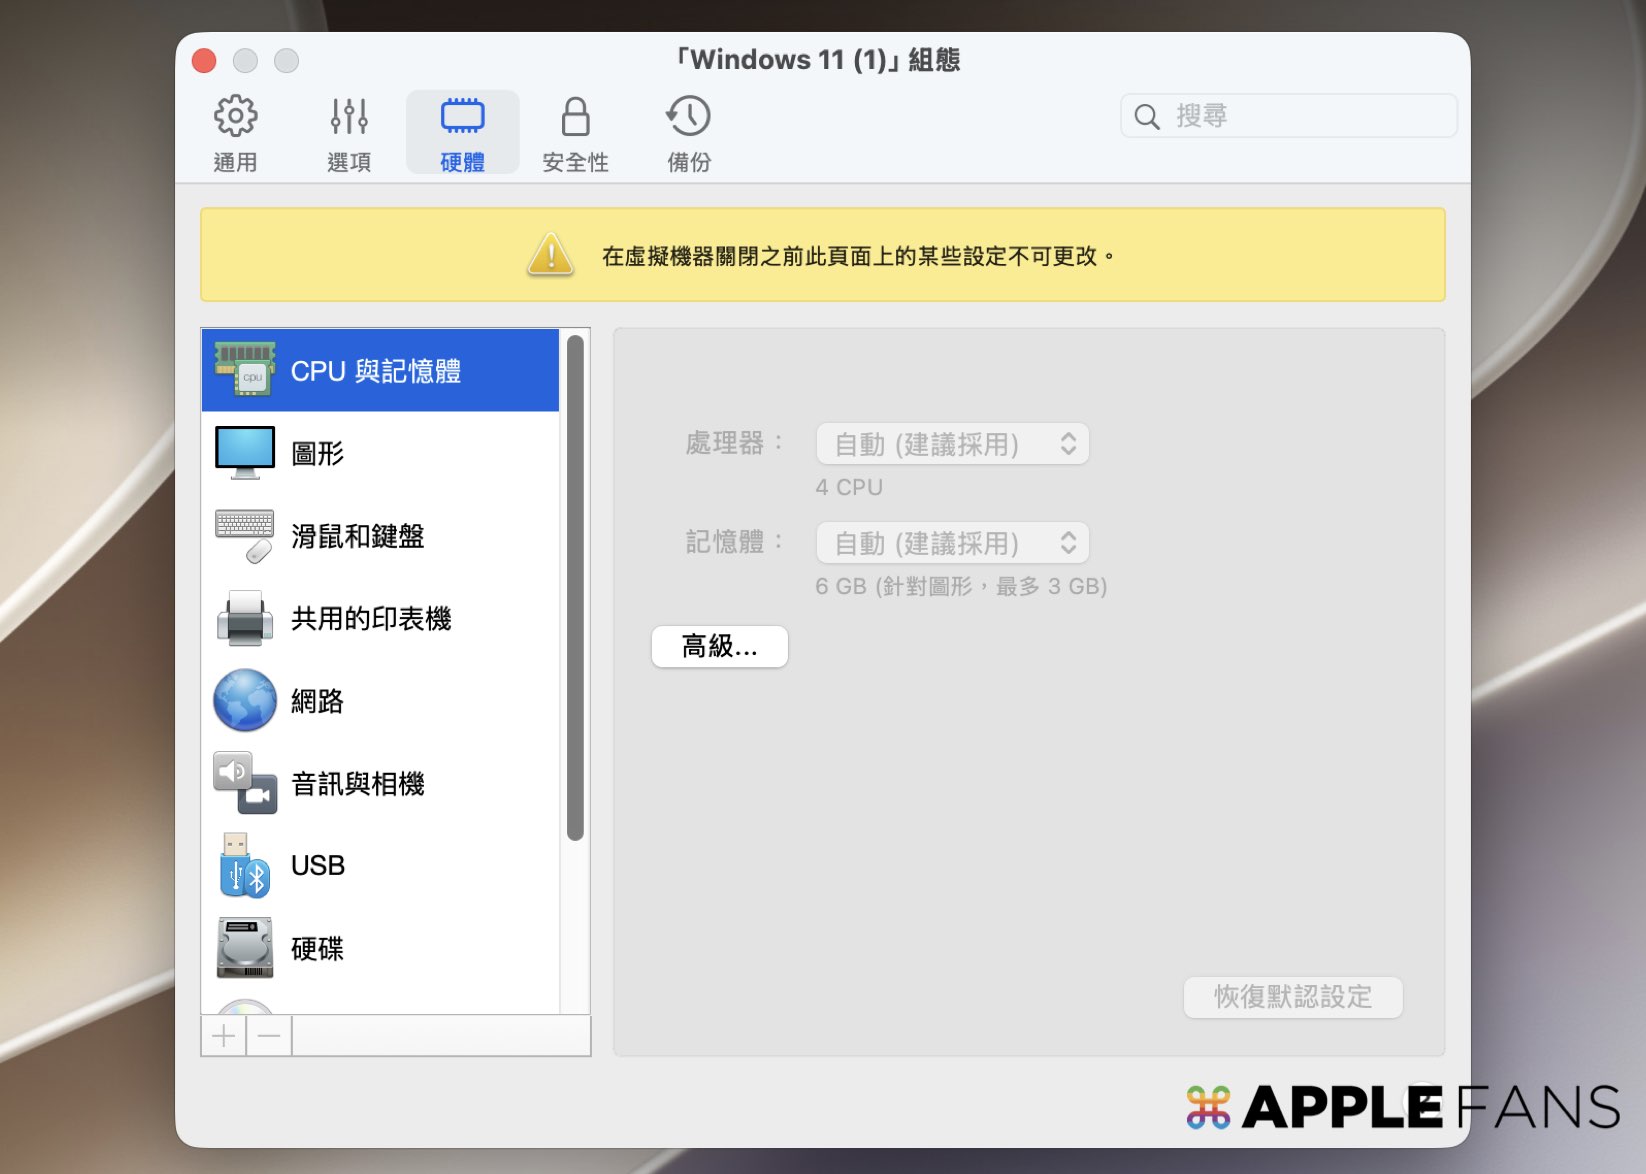Viewport: 1646px width, 1174px height.
Task: Switch to the 硬體 tab label
Action: click(463, 162)
